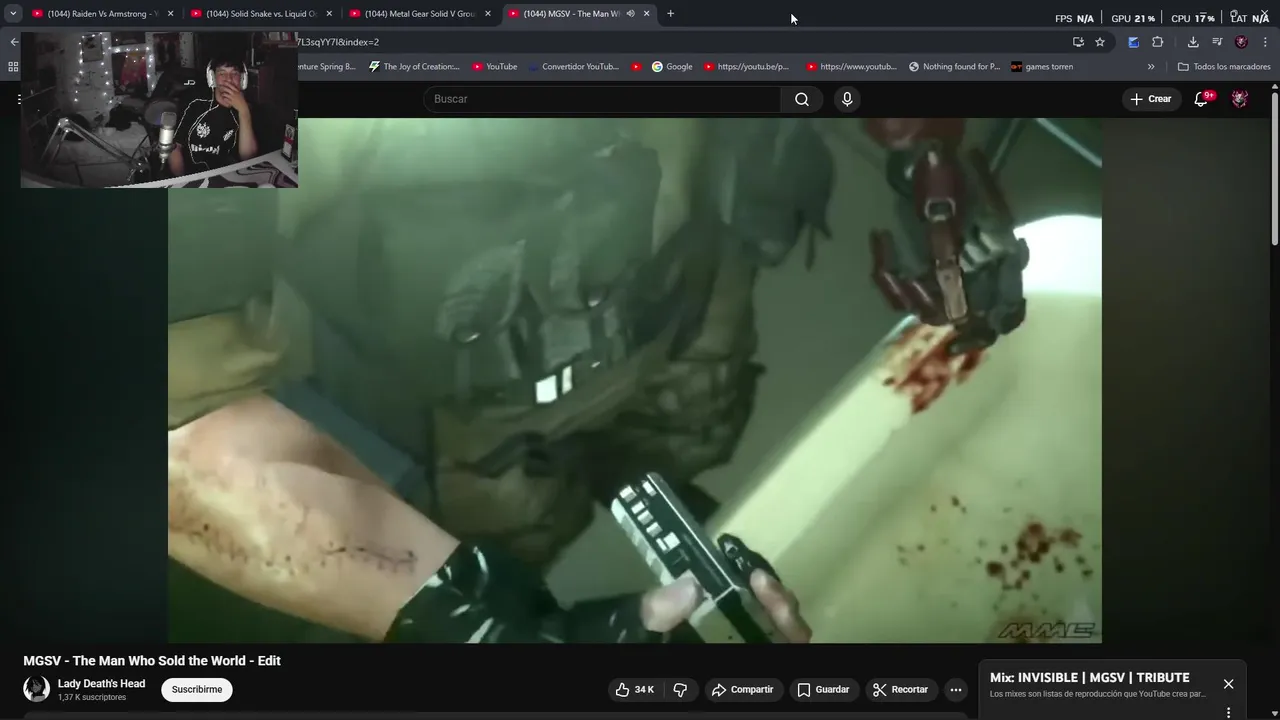Screen dimensions: 1280x720
Task: Expand the tab search dropdown
Action: coord(13,14)
